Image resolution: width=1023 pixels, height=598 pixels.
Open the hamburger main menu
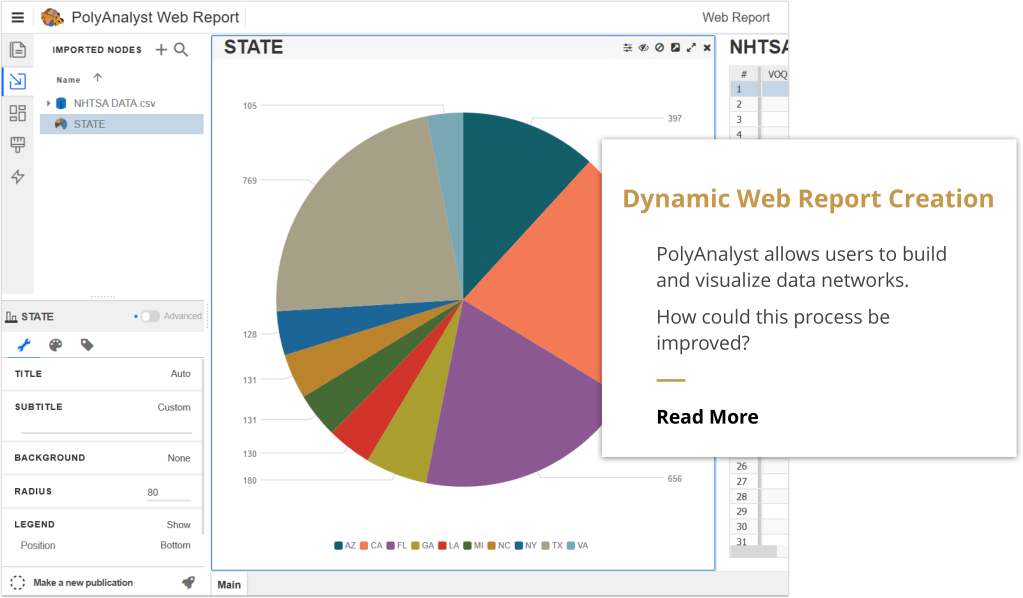tap(17, 17)
